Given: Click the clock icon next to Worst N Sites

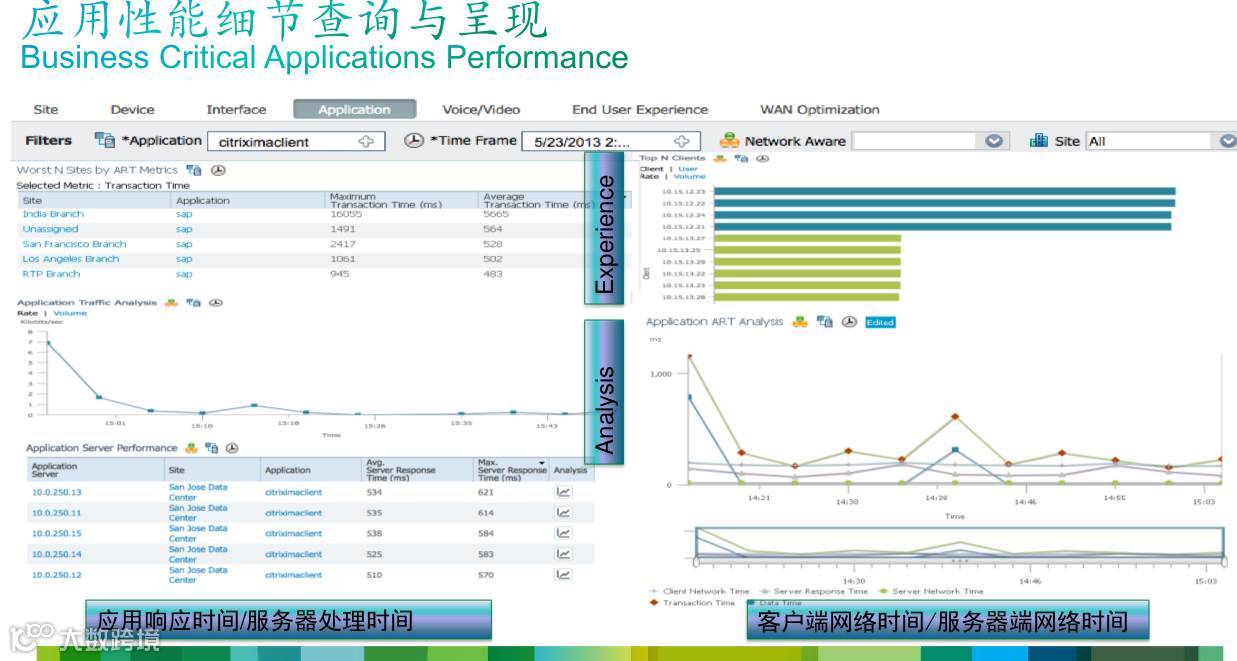Looking at the screenshot, I should [218, 170].
